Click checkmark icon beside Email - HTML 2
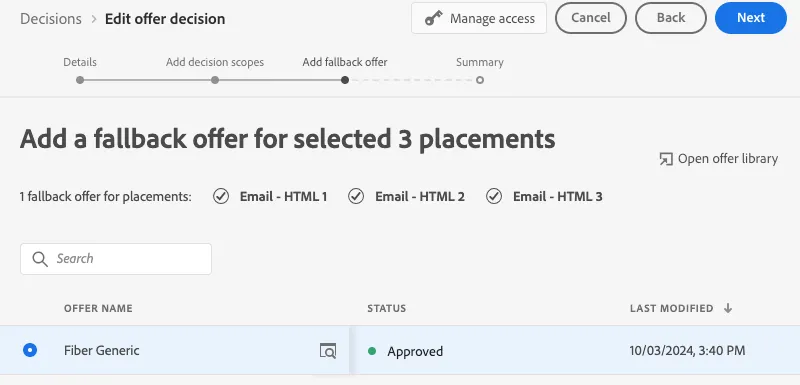Viewport: 800px width, 385px height. point(356,196)
